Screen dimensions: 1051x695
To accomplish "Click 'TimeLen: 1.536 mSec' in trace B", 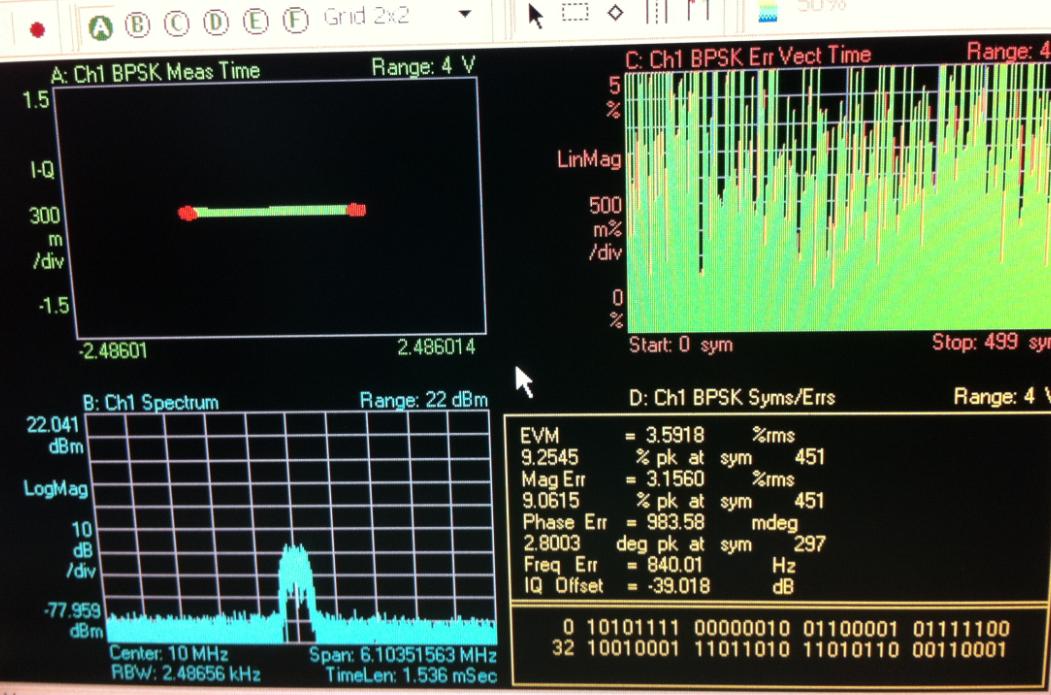I will (x=412, y=675).
